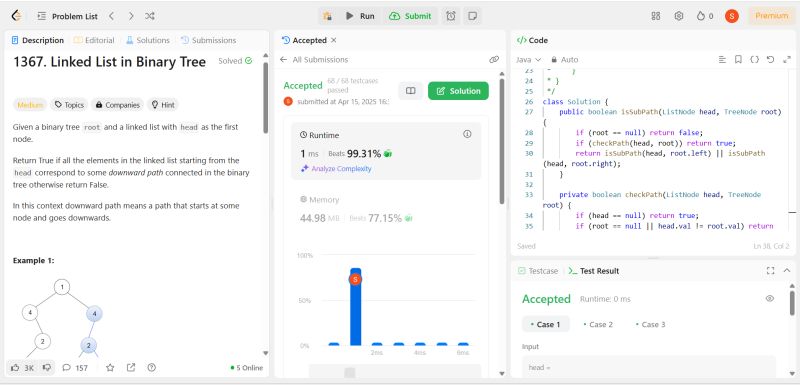Open the settings gear icon
The image size is (800, 385).
[x=679, y=16]
